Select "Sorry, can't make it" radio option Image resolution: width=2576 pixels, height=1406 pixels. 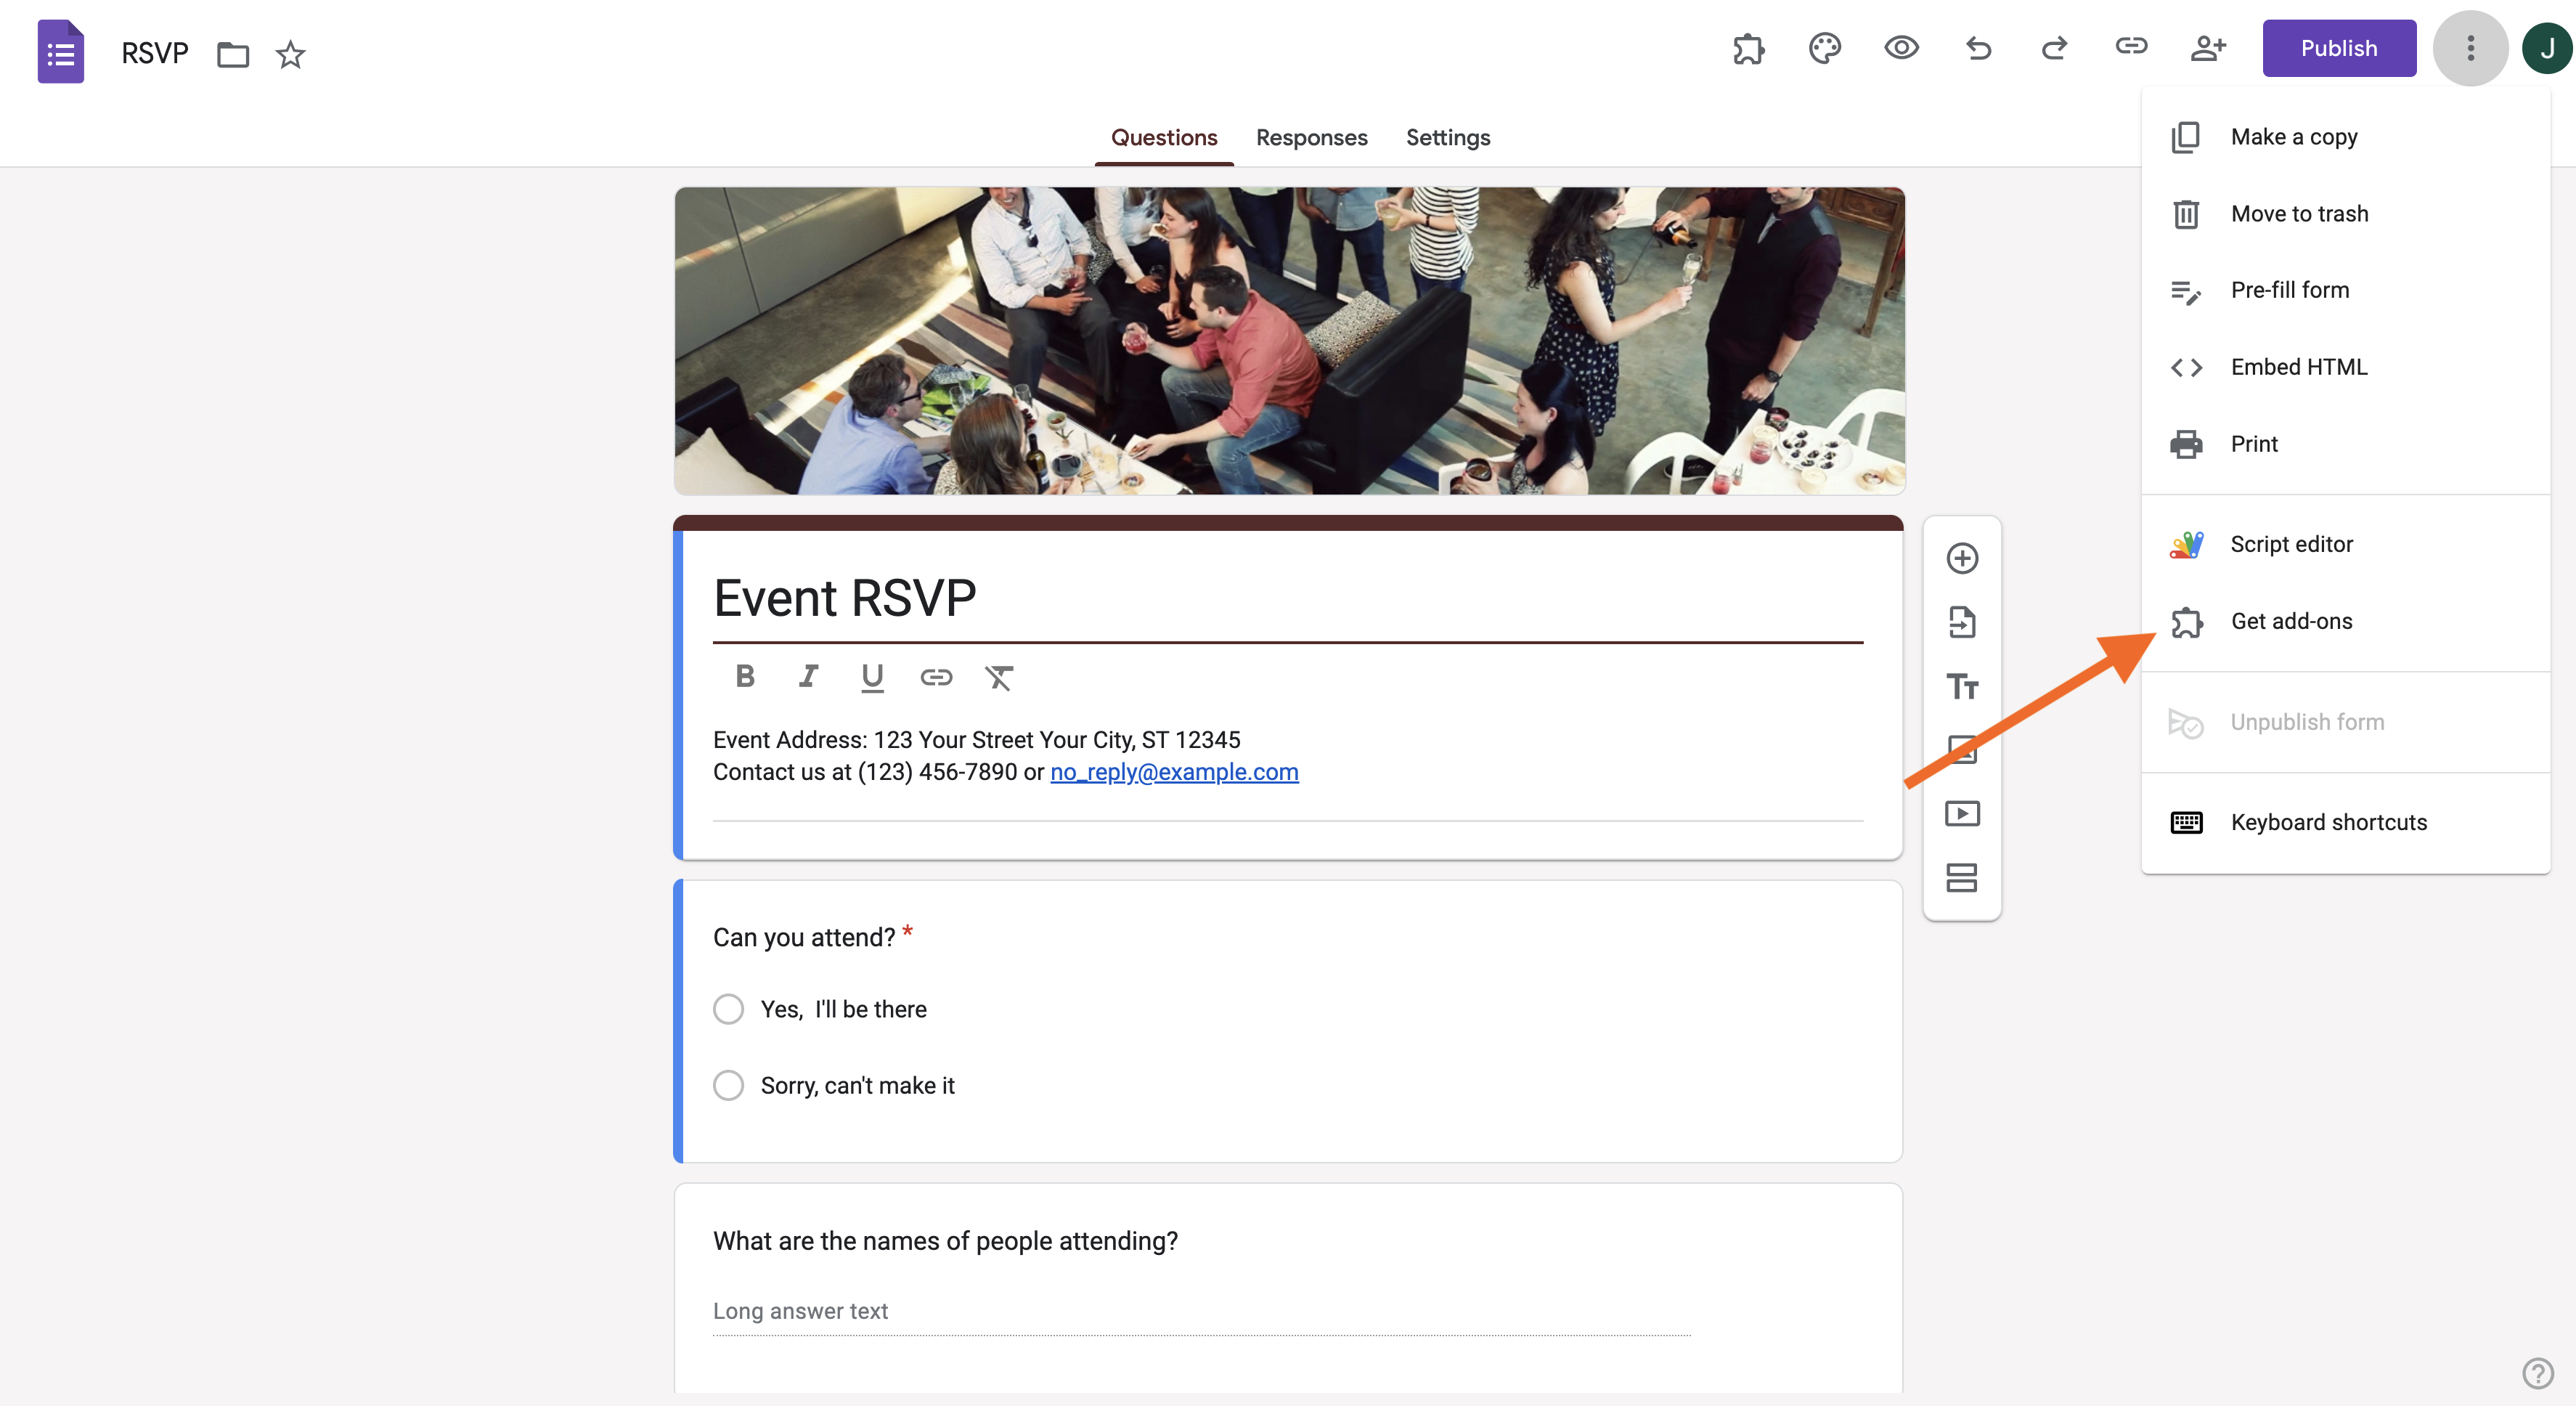pos(728,1085)
